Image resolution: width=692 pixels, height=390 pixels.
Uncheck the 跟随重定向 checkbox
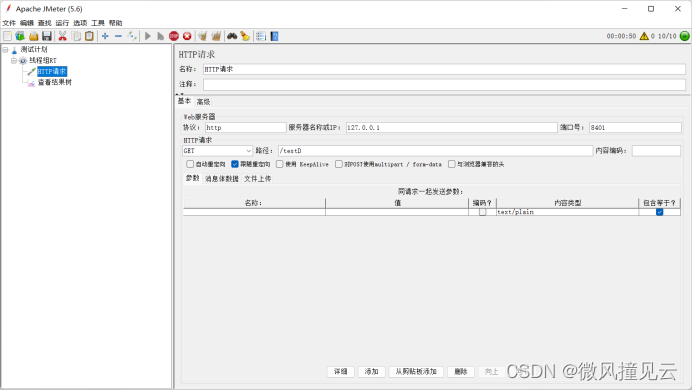click(235, 164)
